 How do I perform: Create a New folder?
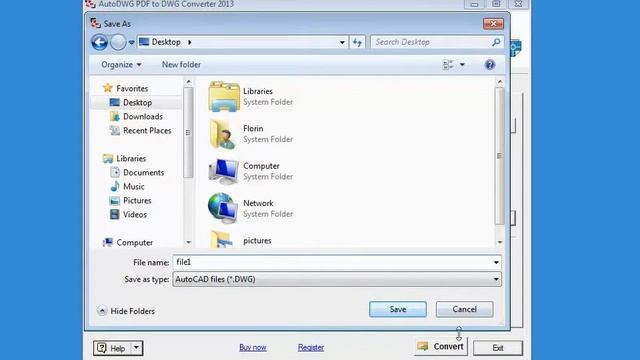pos(181,64)
